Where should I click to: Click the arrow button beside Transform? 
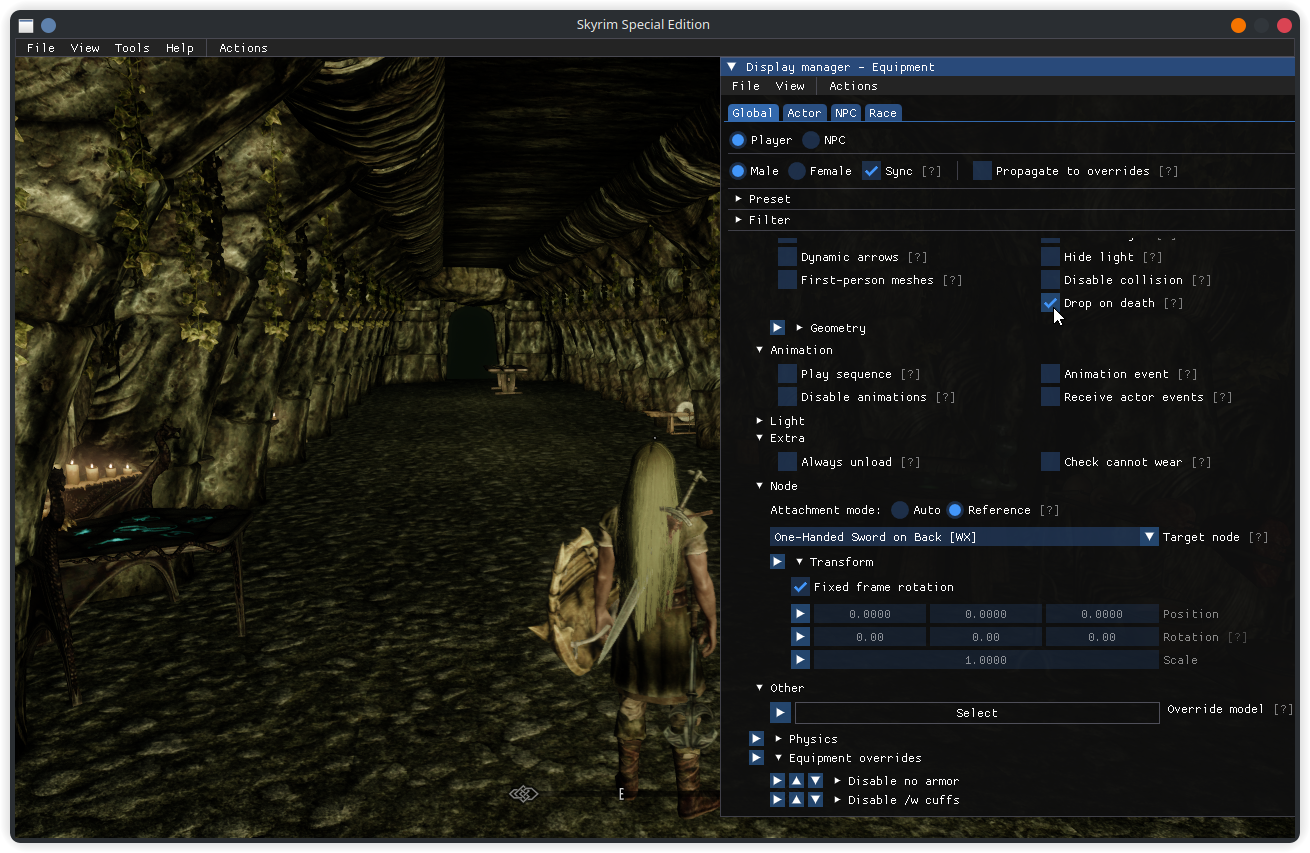[x=777, y=562]
